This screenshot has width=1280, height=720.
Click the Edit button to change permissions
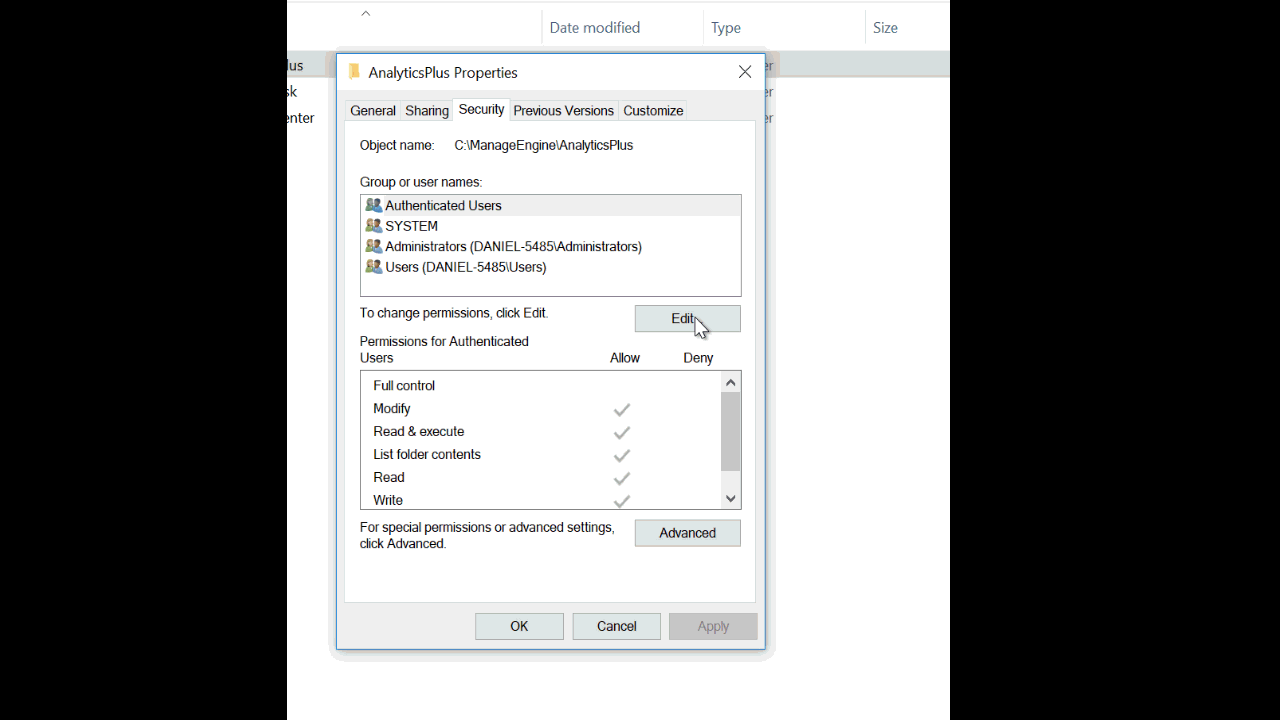[x=688, y=319]
